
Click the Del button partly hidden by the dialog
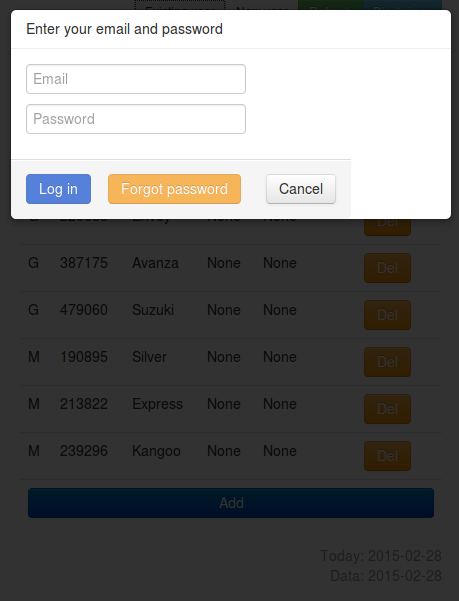click(x=387, y=227)
